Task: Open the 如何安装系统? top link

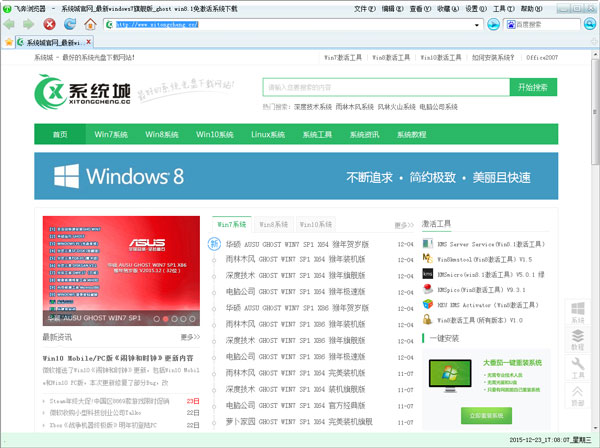Action: tap(493, 58)
